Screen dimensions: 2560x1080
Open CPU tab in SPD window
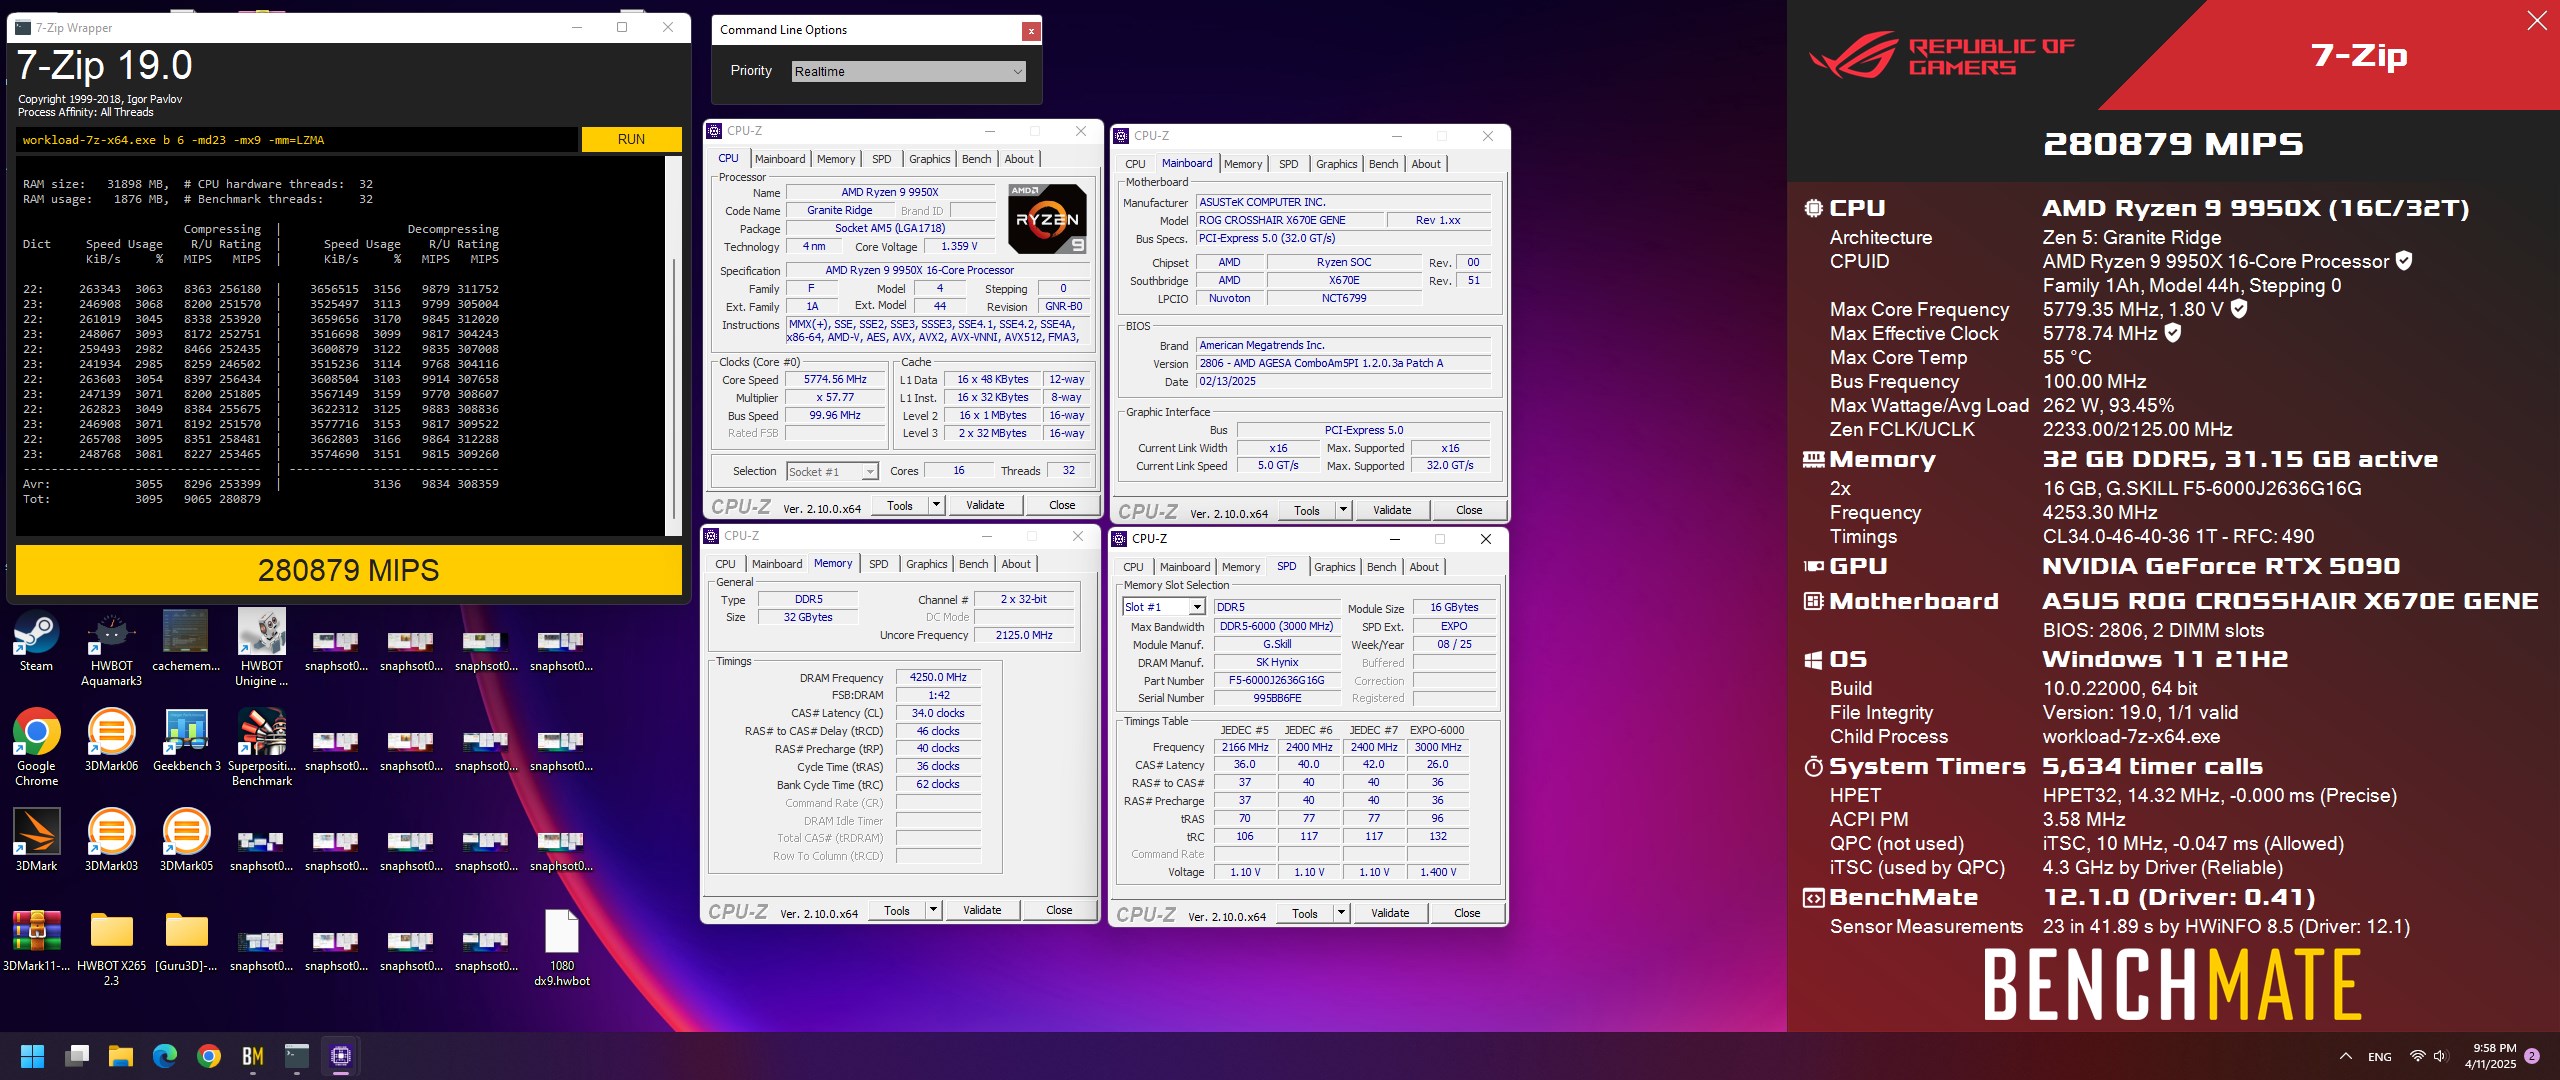tap(1133, 567)
